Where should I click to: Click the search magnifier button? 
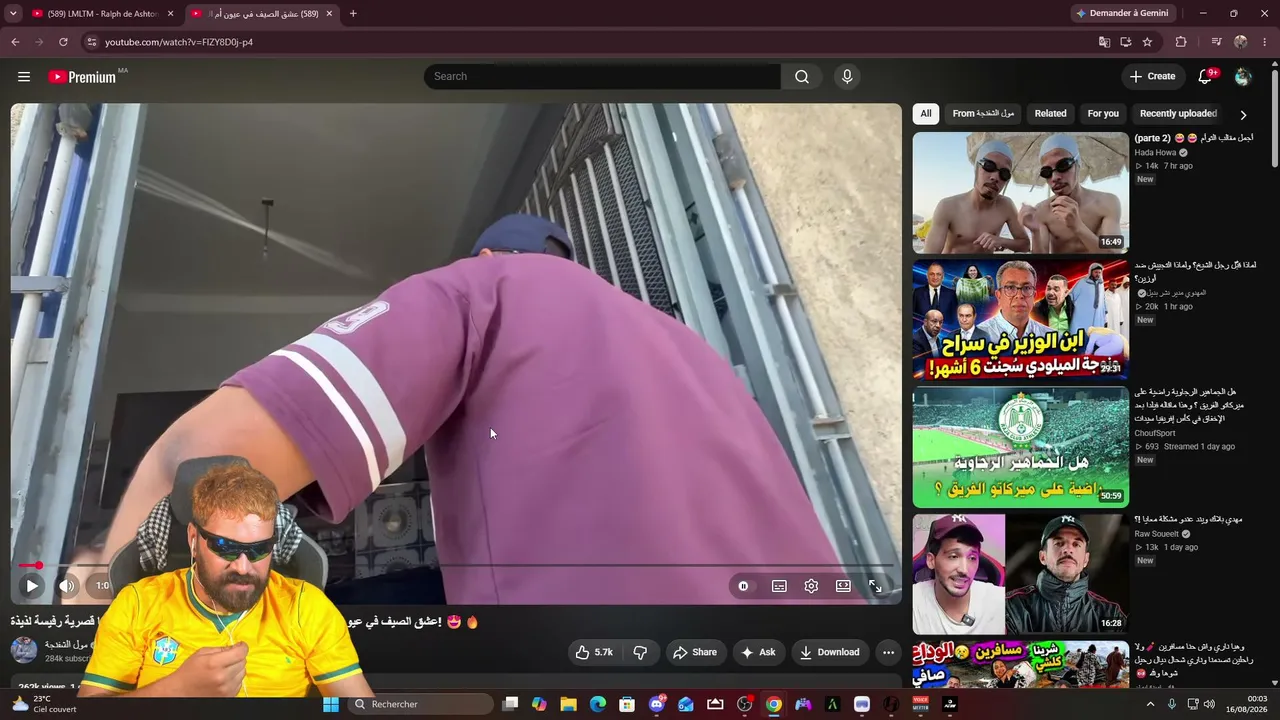[802, 77]
